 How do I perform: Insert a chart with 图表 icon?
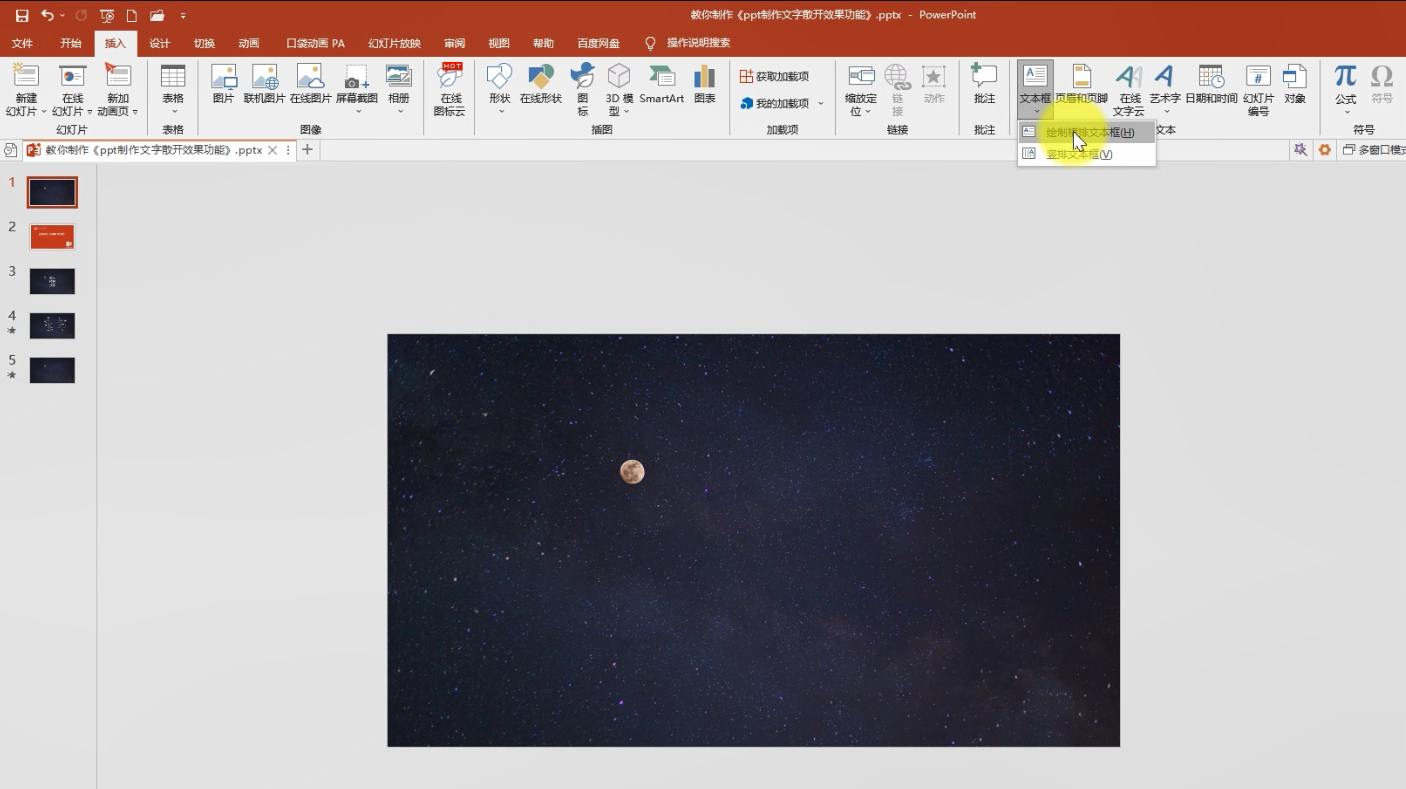pos(705,84)
